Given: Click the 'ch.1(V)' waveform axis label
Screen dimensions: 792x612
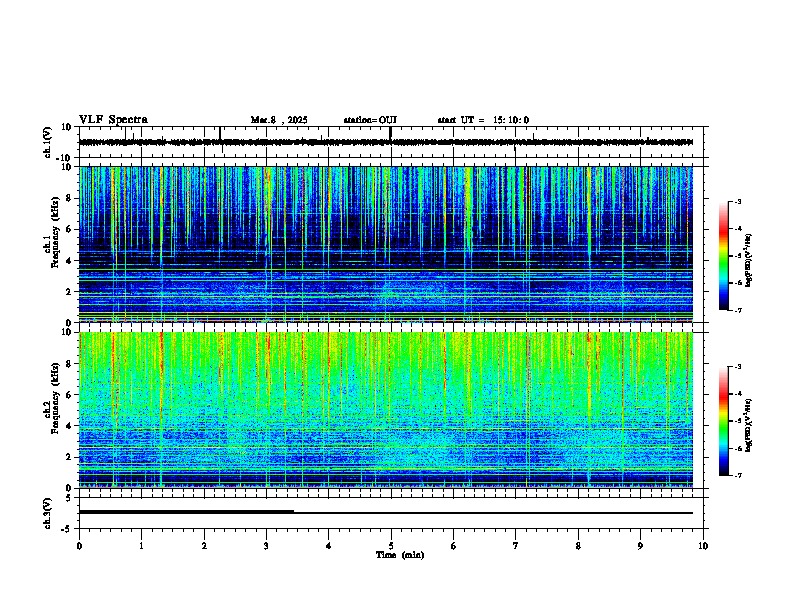Looking at the screenshot, I should click(48, 142).
